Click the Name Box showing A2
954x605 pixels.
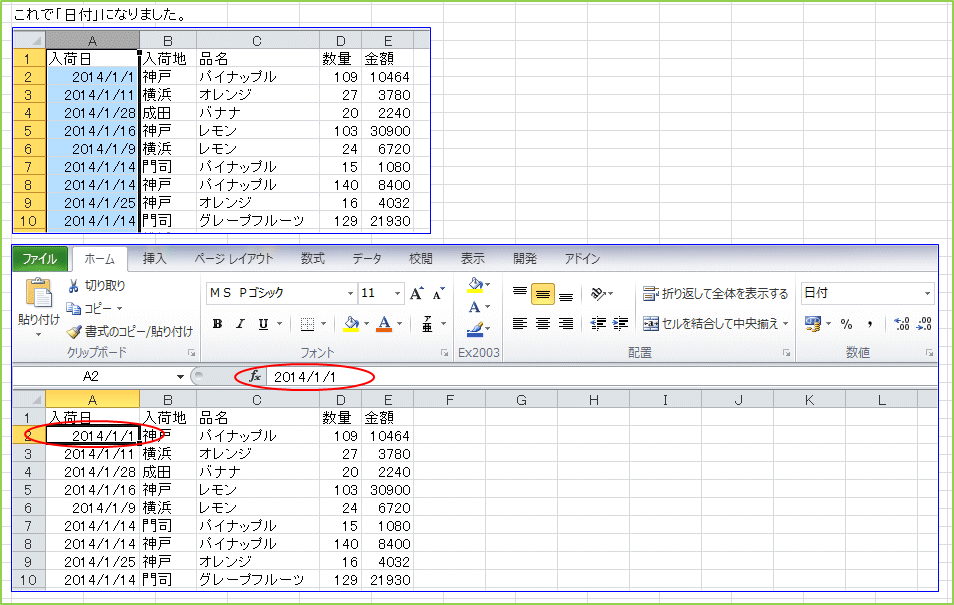[92, 377]
